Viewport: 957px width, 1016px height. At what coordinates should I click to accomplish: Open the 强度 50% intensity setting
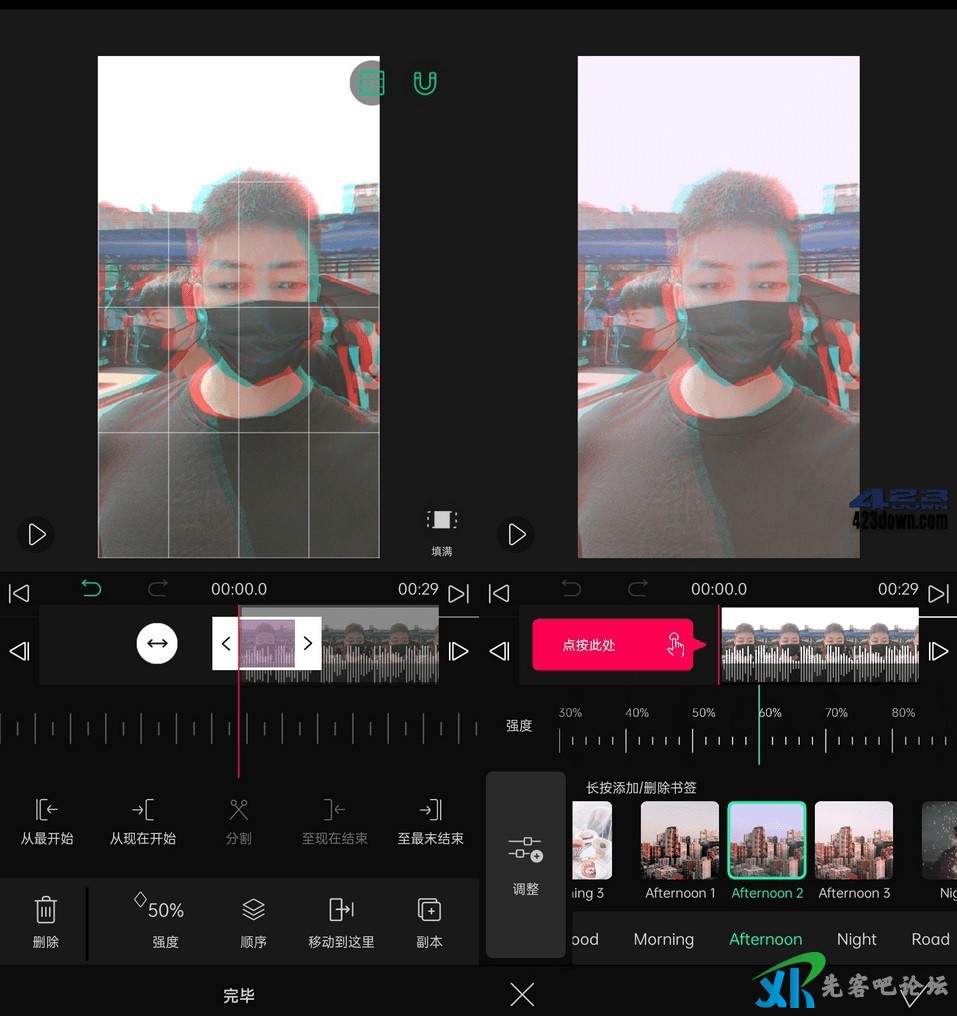point(165,910)
